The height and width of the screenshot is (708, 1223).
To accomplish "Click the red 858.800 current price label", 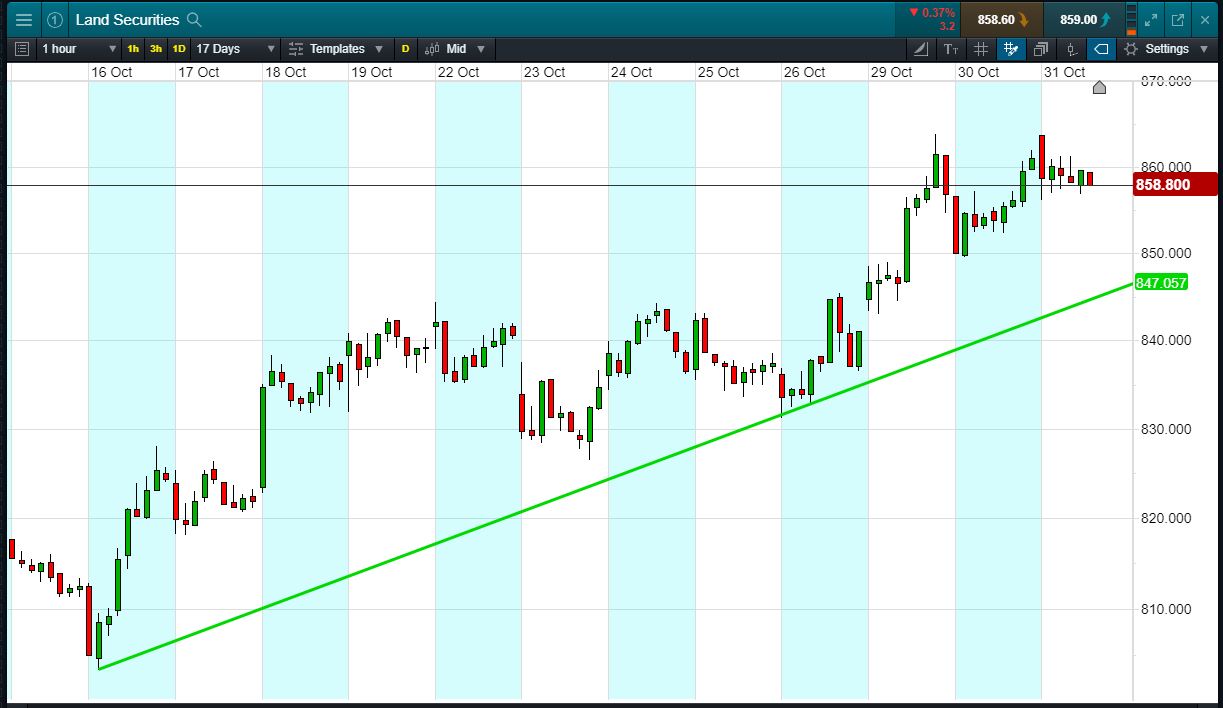I will click(1175, 184).
